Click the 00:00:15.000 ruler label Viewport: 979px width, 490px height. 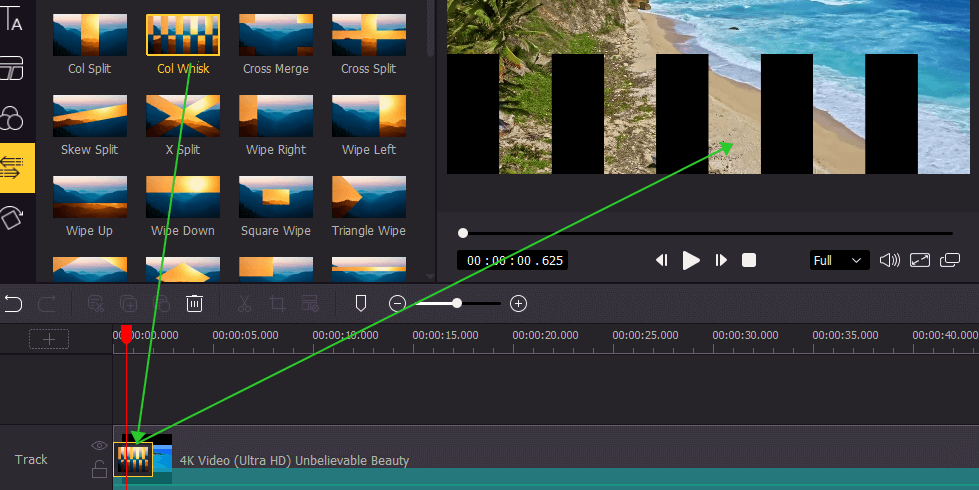[445, 335]
